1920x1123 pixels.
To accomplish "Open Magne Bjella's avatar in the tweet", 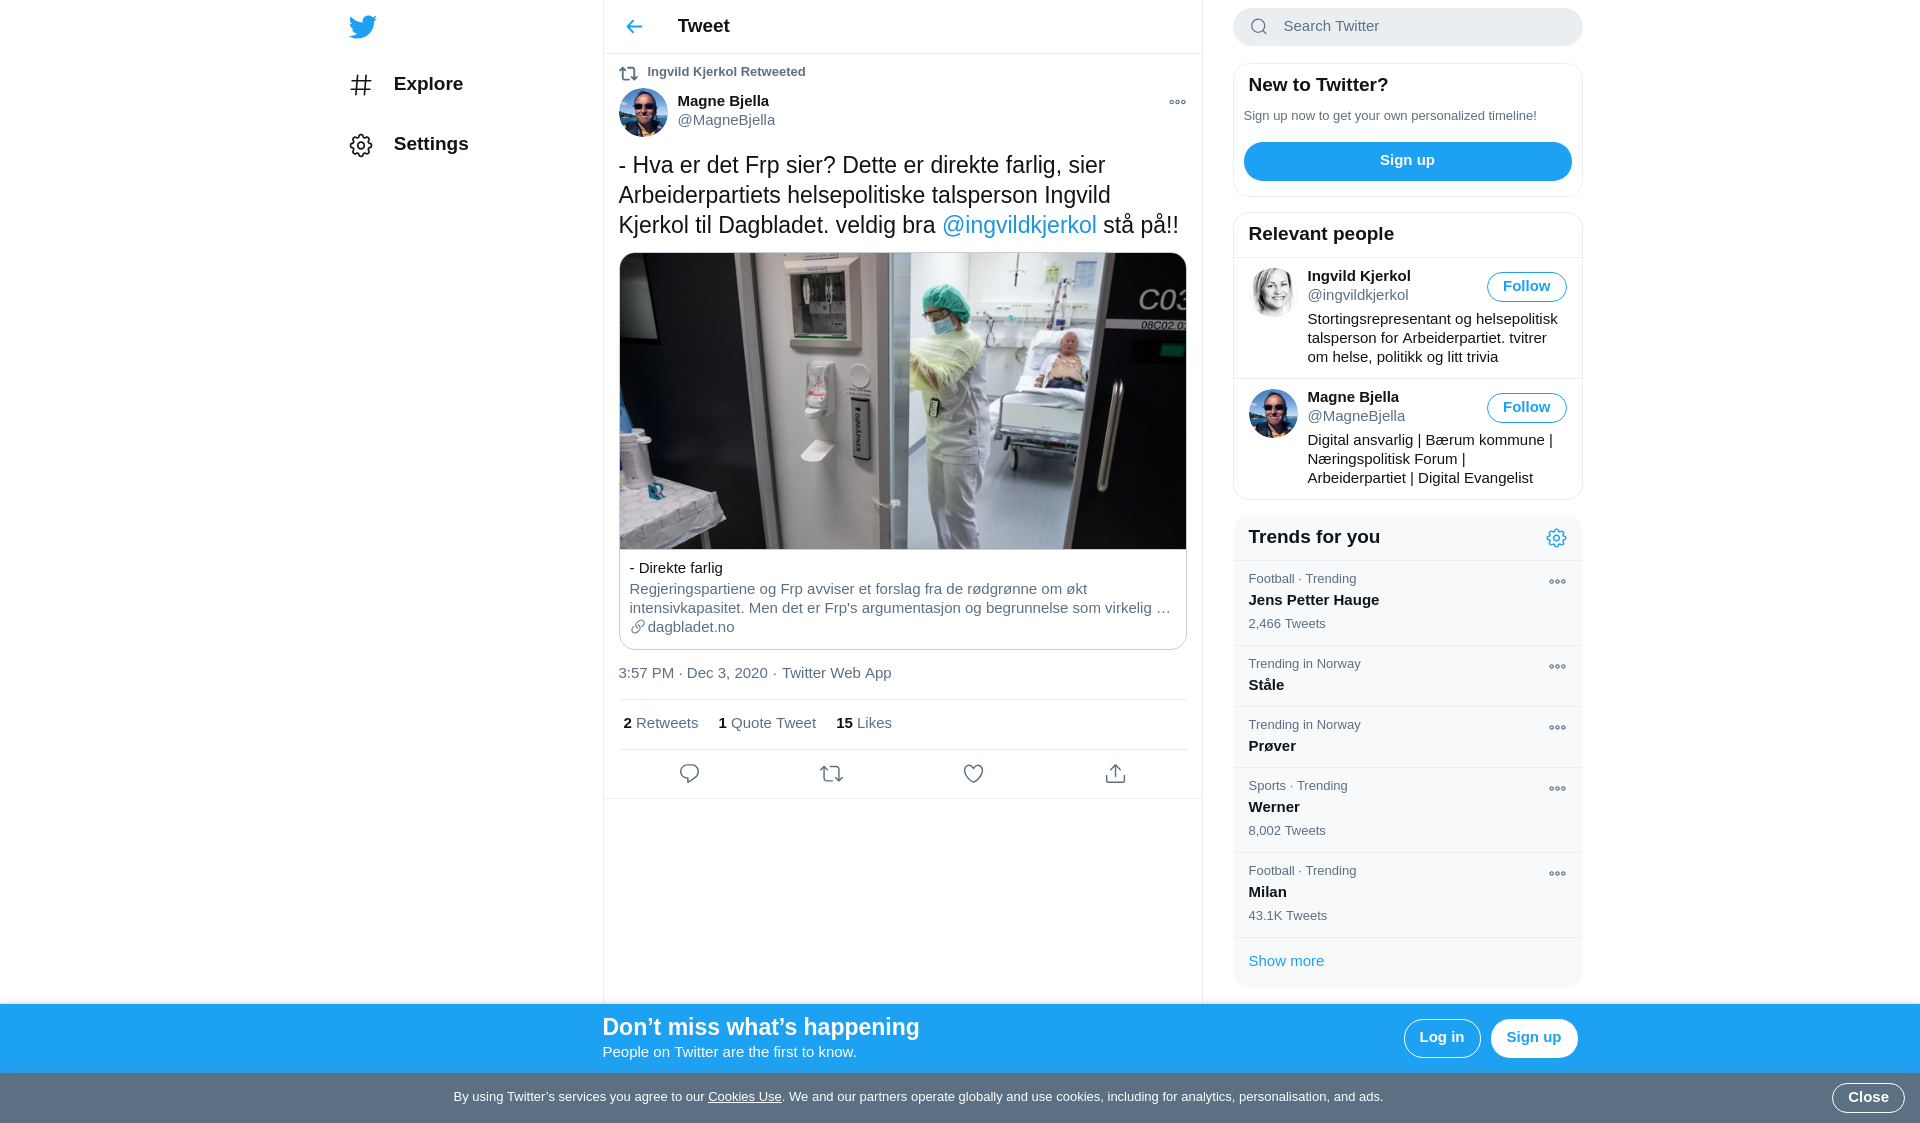I will click(643, 112).
